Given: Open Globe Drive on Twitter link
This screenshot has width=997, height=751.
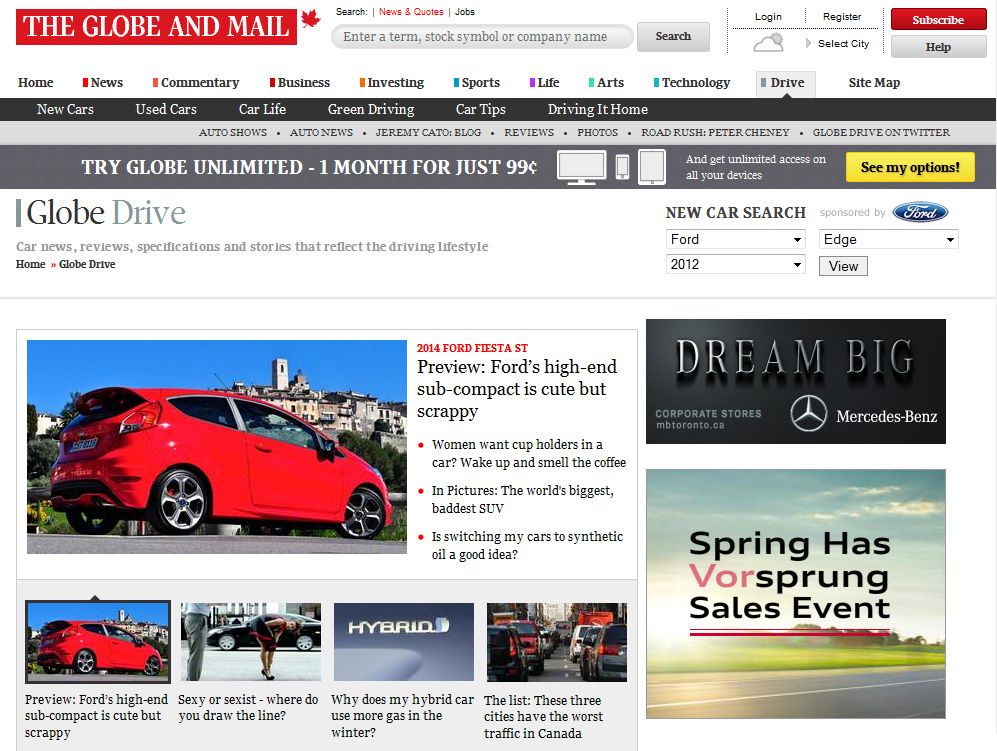Looking at the screenshot, I should (881, 132).
